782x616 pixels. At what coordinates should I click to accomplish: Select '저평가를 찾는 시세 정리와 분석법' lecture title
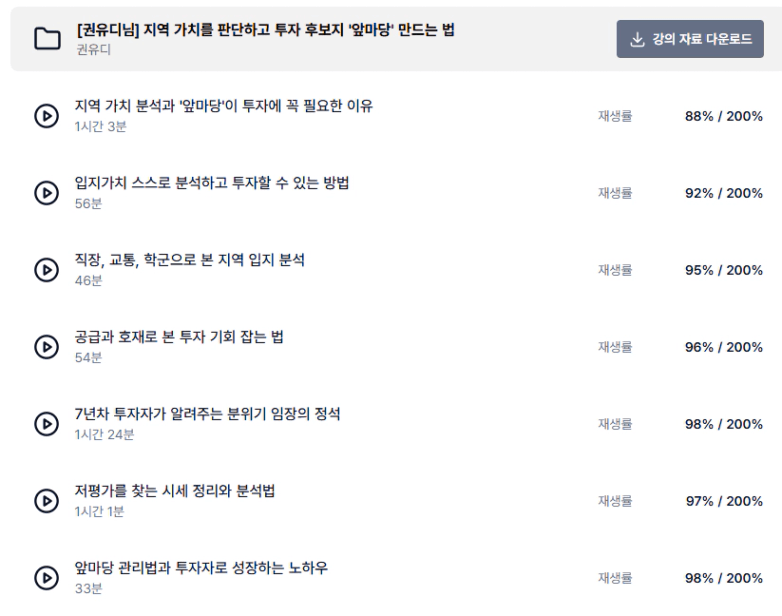(x=175, y=491)
